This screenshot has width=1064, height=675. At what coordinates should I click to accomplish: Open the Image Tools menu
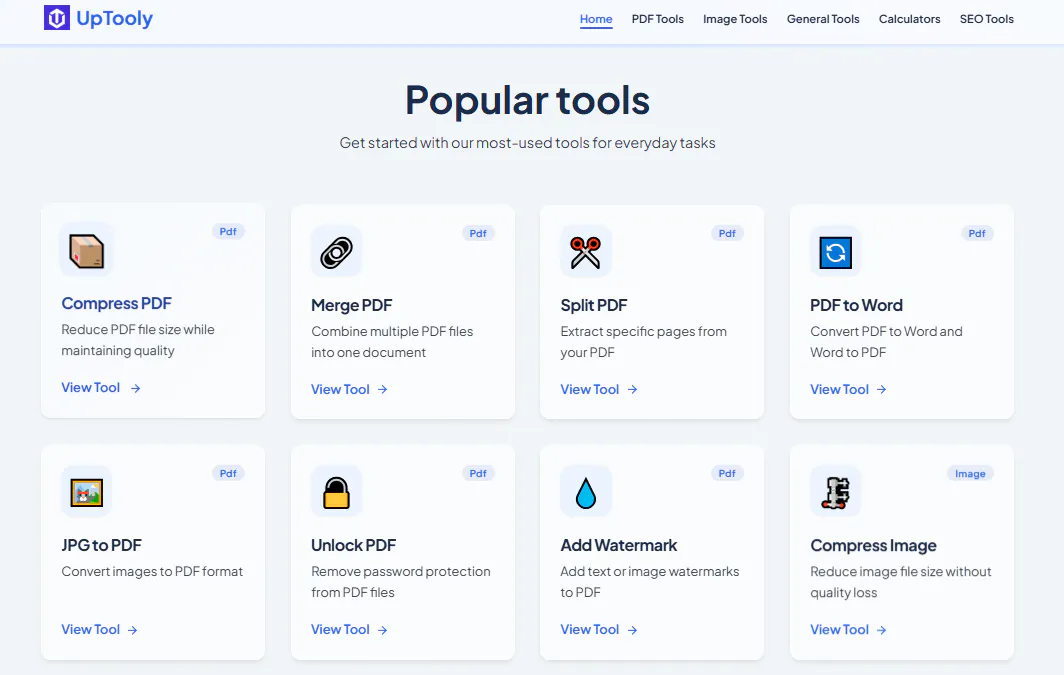(735, 19)
